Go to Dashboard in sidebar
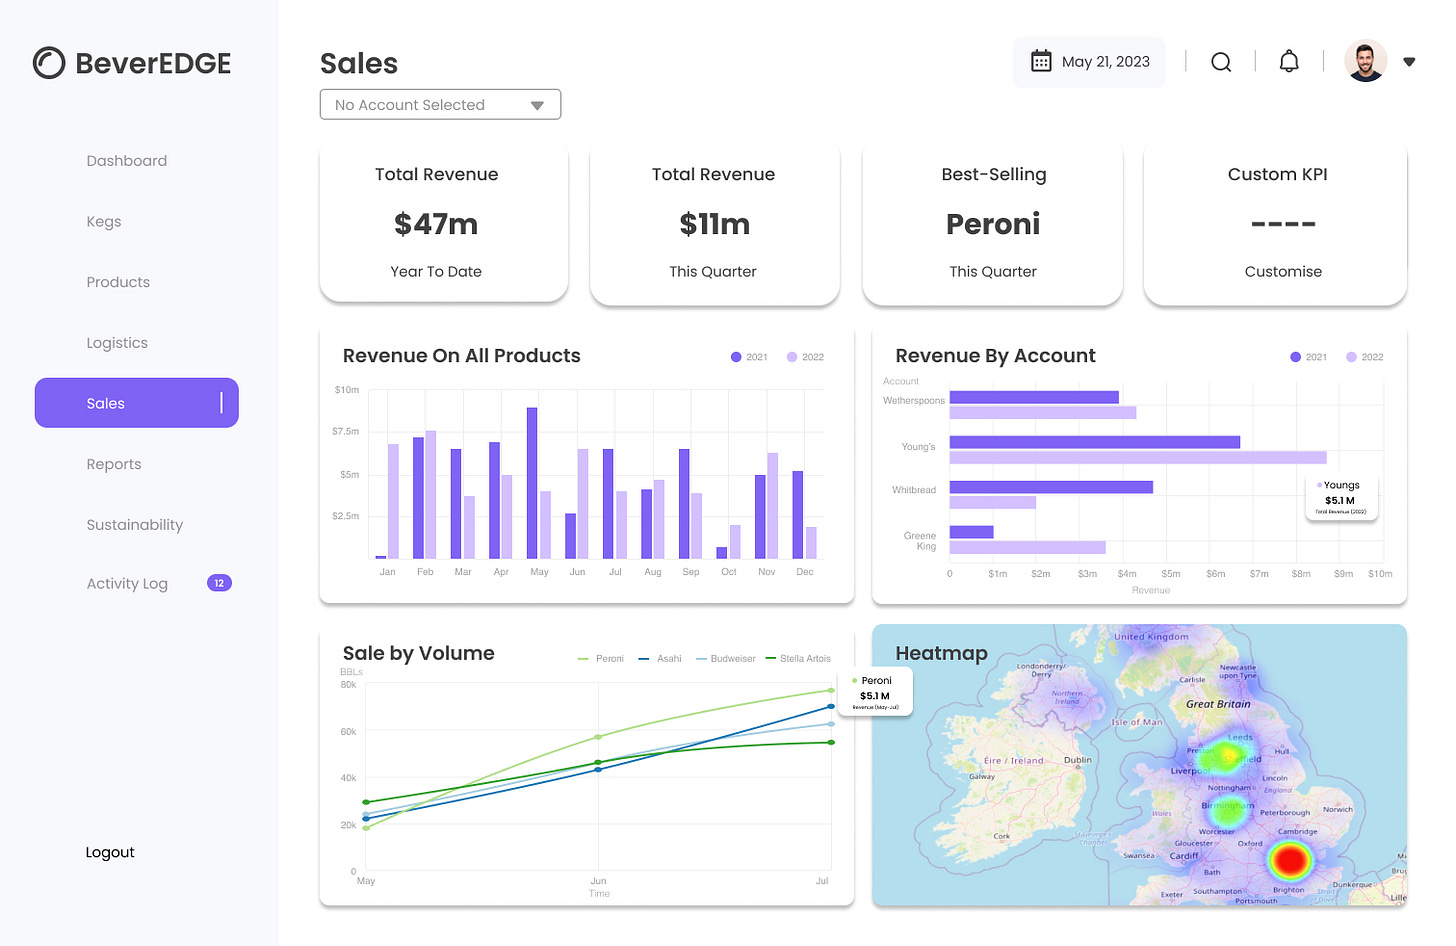Viewport: 1456px width, 946px height. point(127,161)
